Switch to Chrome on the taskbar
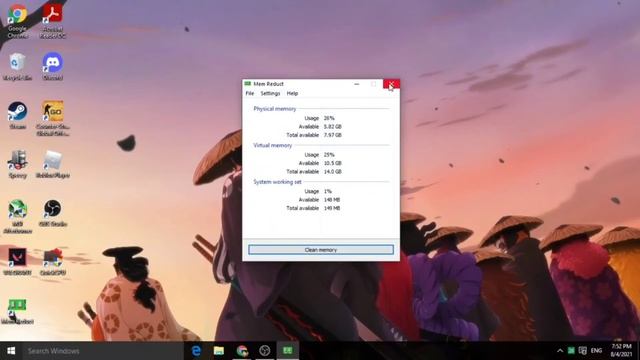 (x=242, y=351)
